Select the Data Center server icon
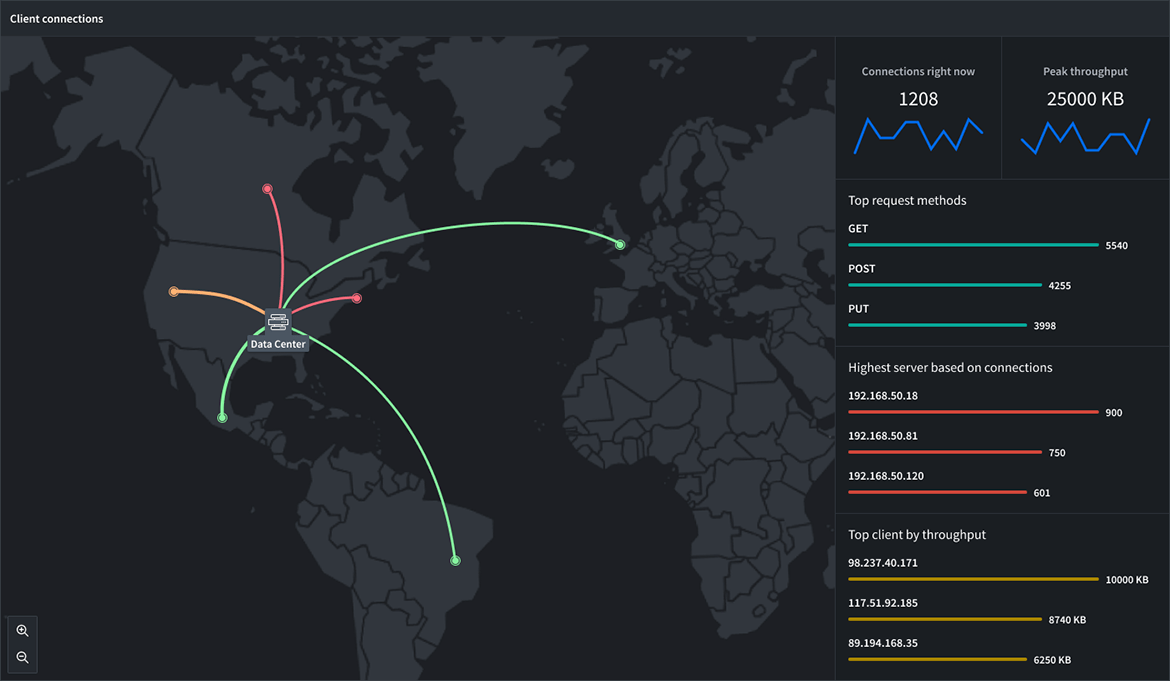The height and width of the screenshot is (681, 1170). [x=278, y=322]
